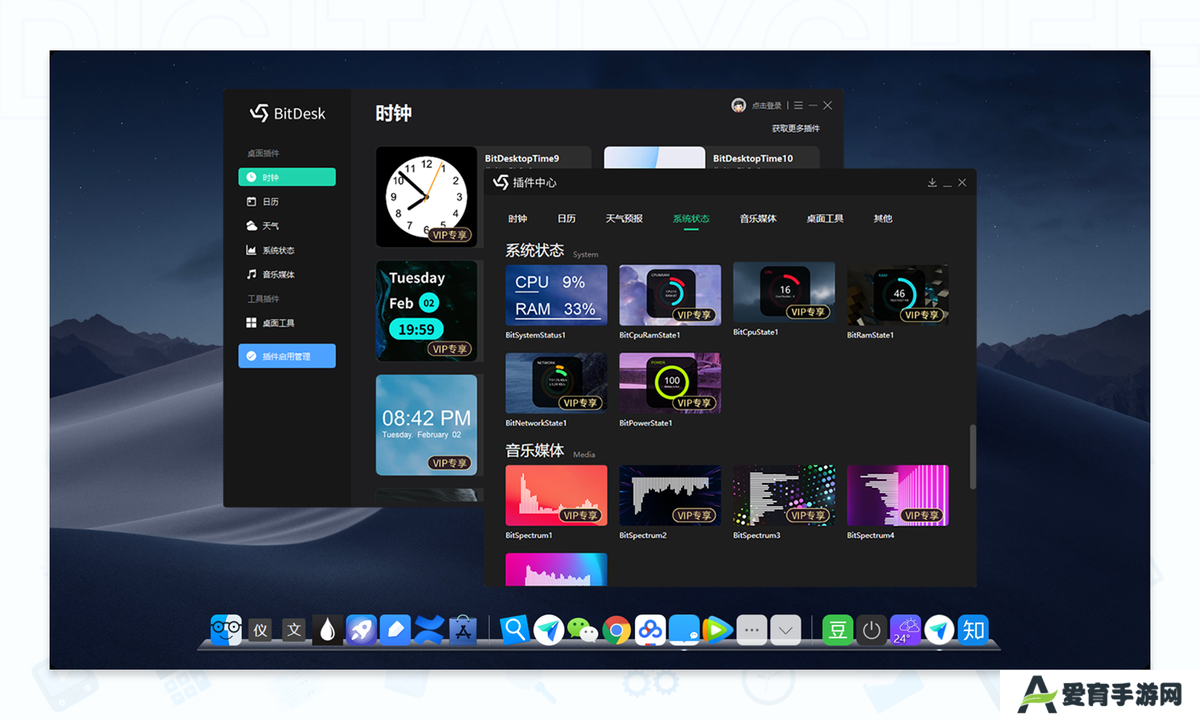Select the BitSpectrum4 plugin thumbnail
The height and width of the screenshot is (720, 1200).
pos(898,495)
